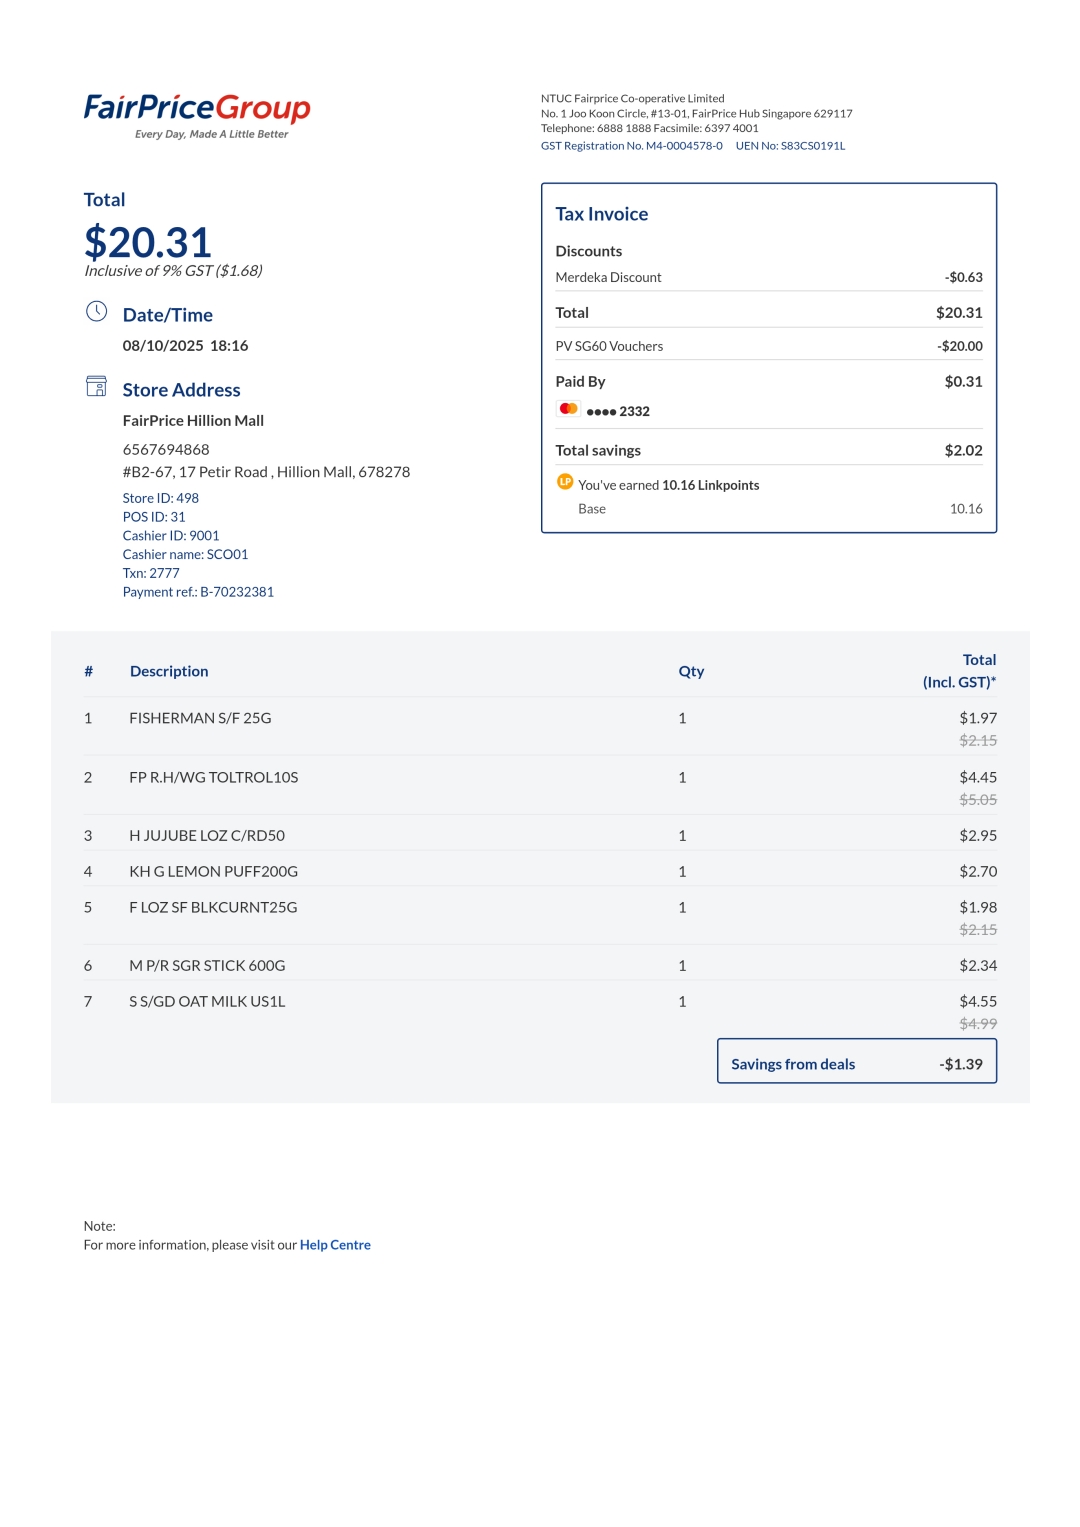Click the Telephone and Facsimile line
Image resolution: width=1080 pixels, height=1527 pixels.
point(650,128)
